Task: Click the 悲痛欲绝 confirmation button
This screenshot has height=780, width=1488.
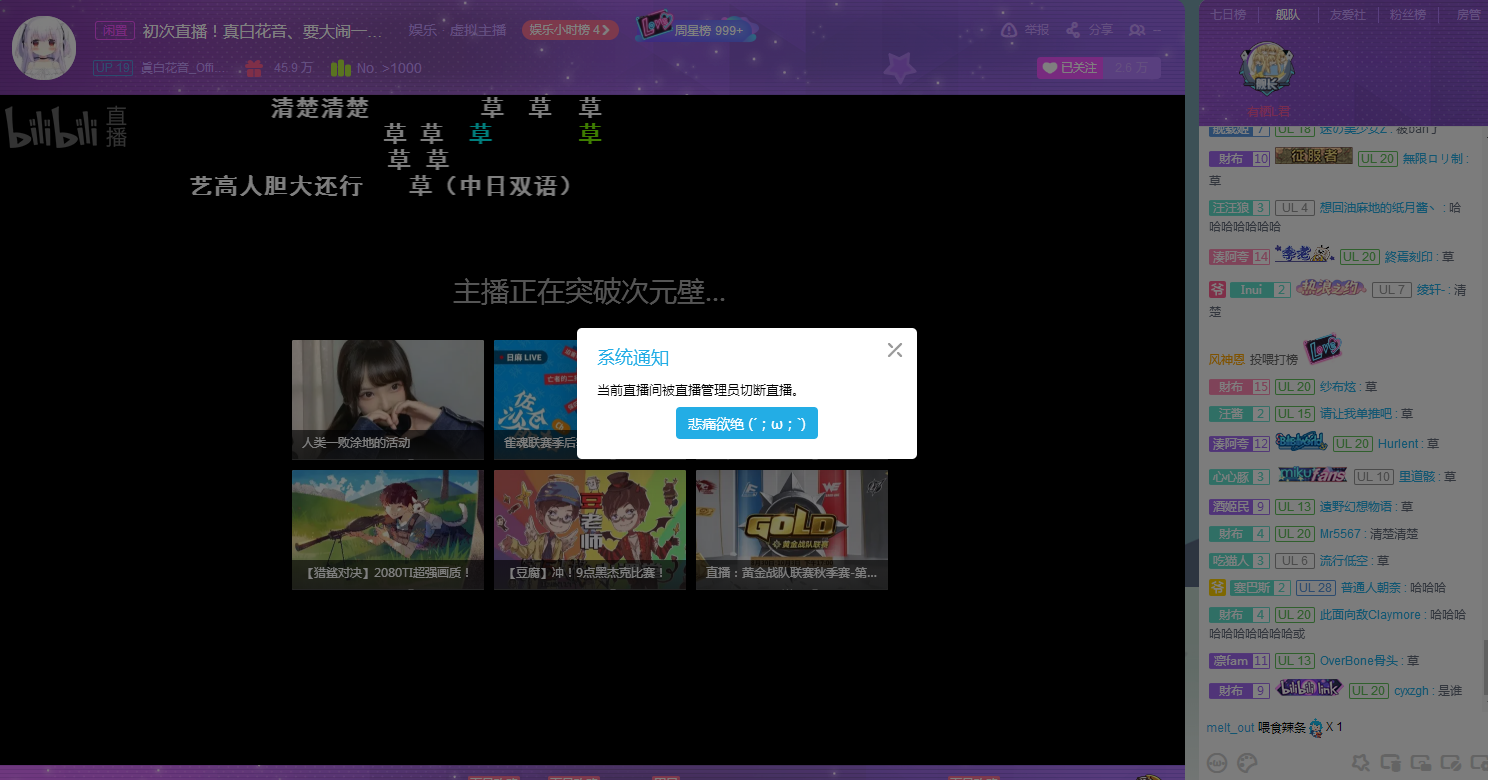Action: 746,423
